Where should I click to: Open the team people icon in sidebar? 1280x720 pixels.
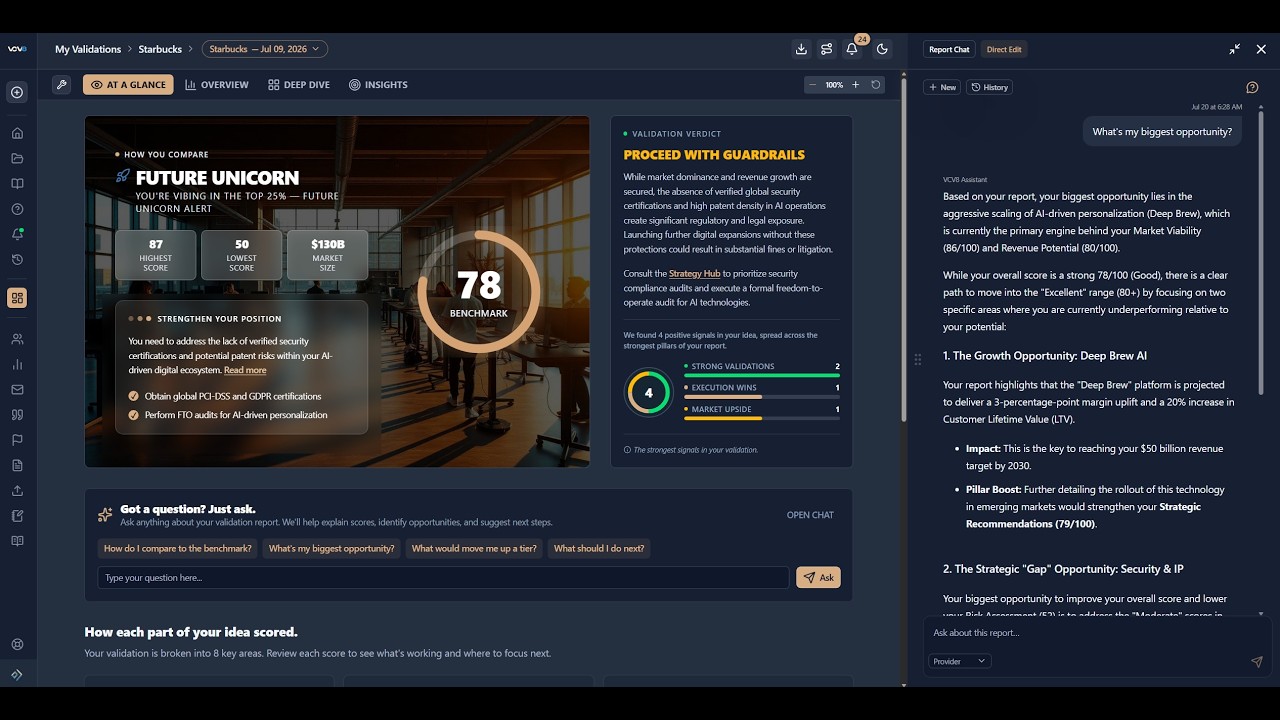[17, 339]
